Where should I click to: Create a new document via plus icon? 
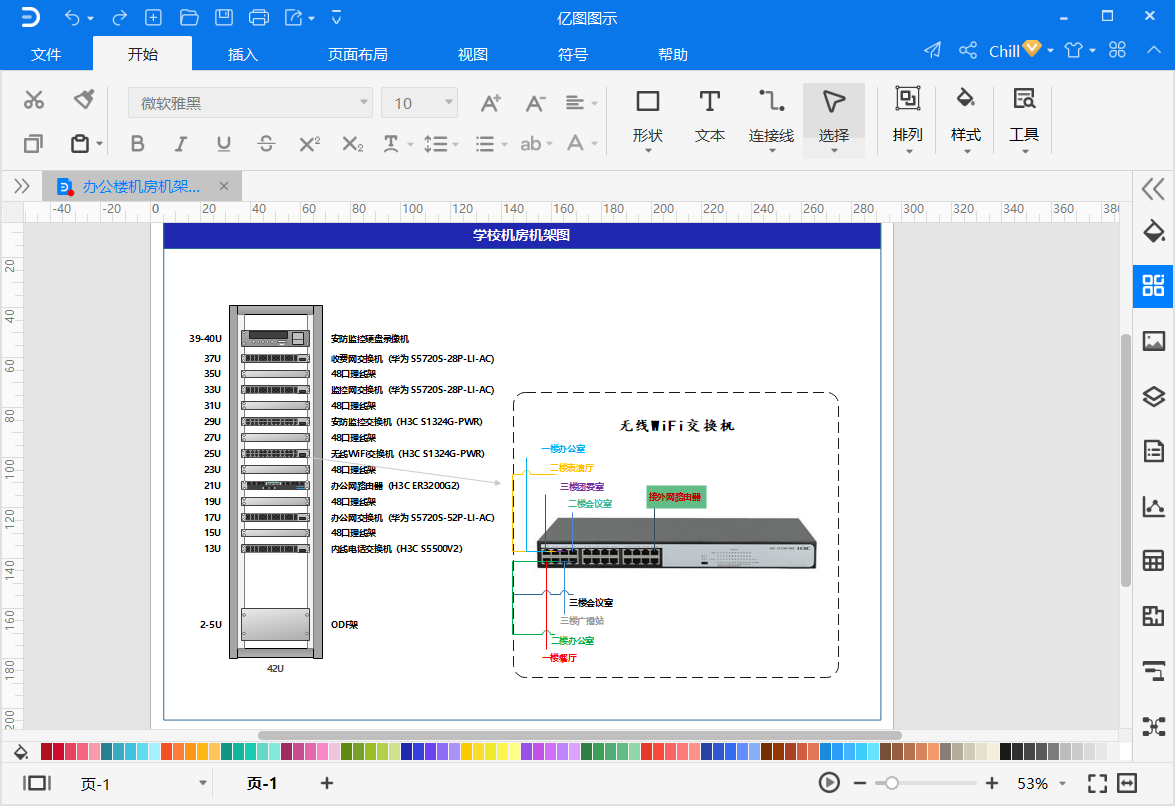click(153, 17)
